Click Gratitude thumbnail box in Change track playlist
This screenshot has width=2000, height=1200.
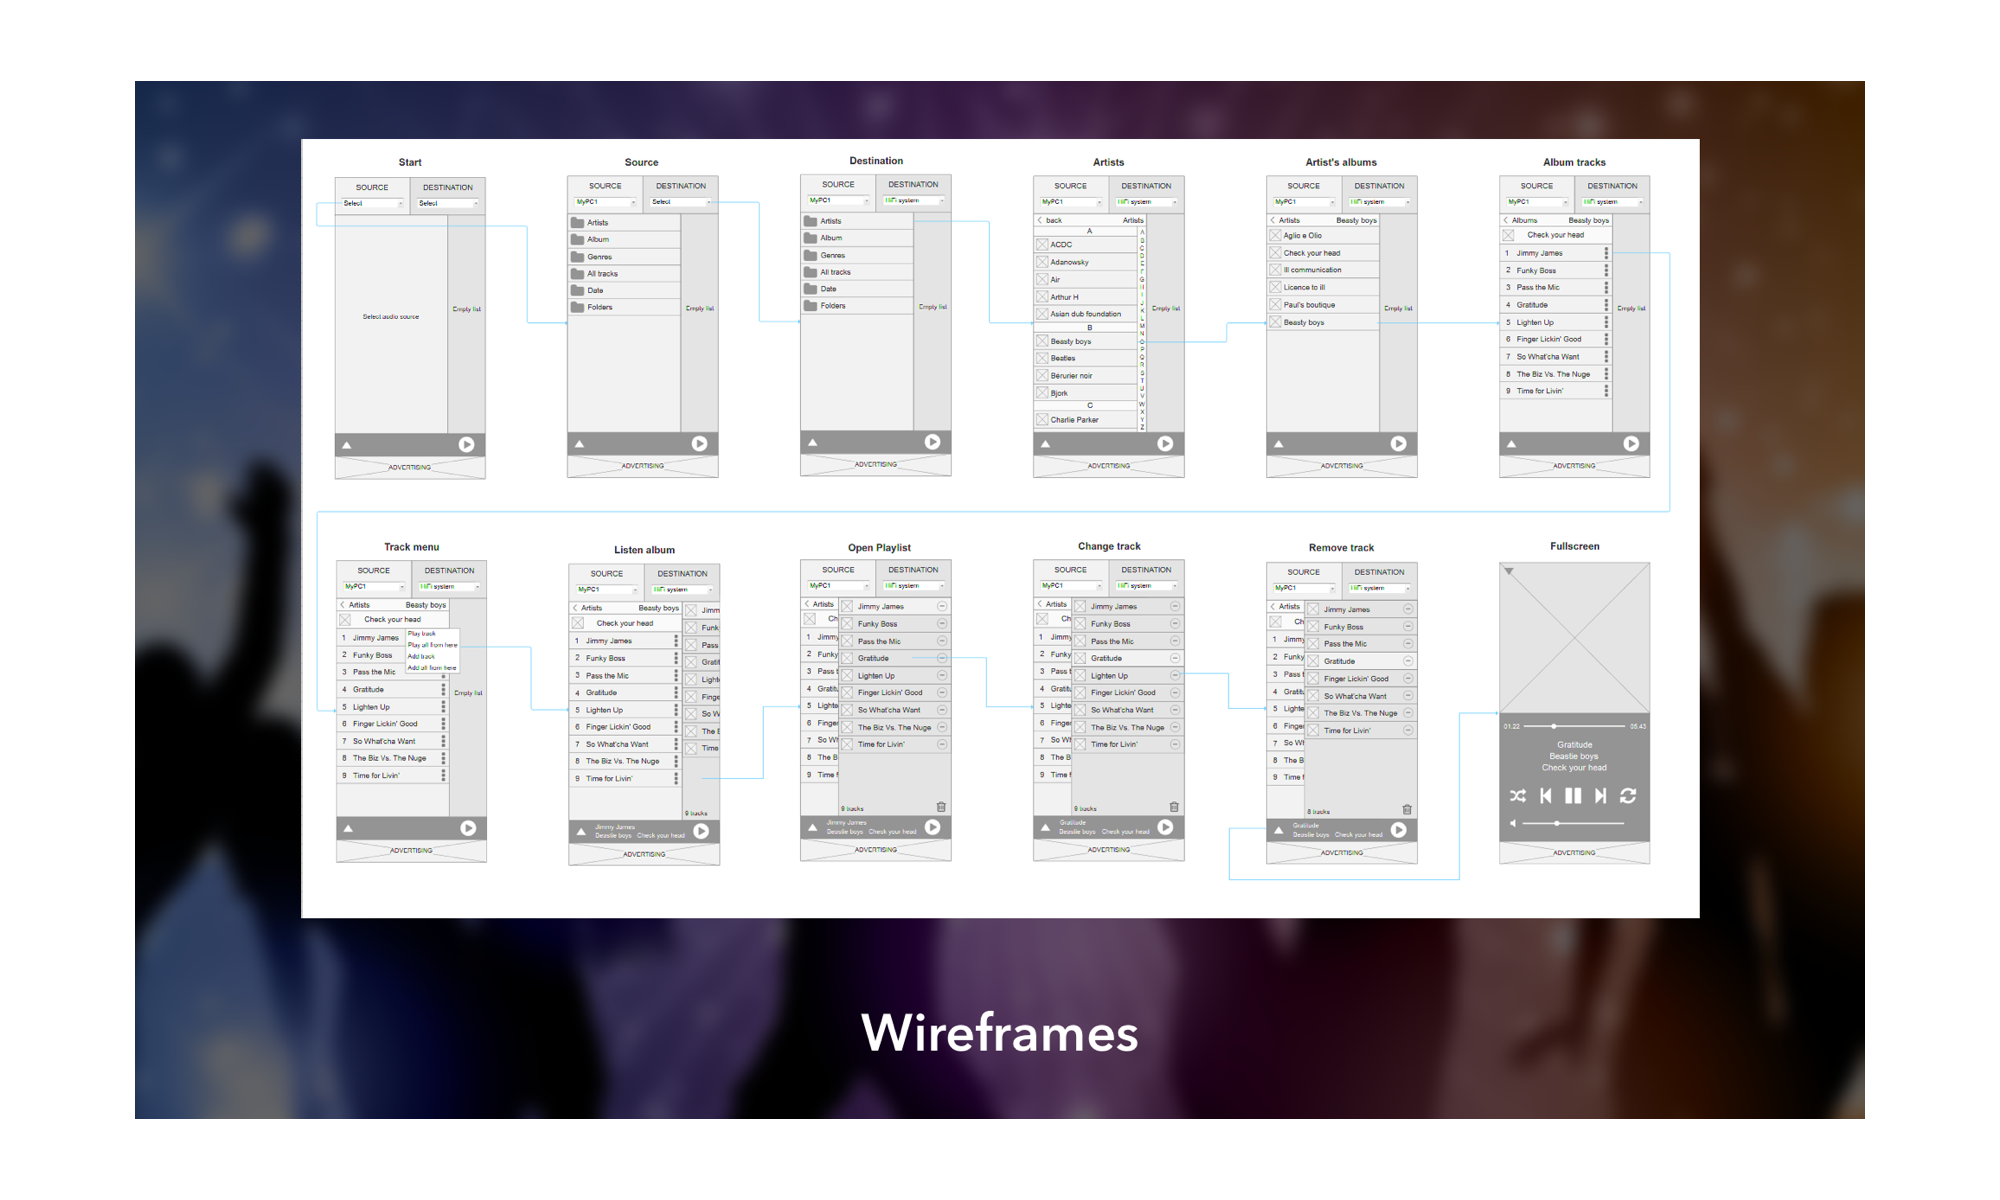(1080, 658)
